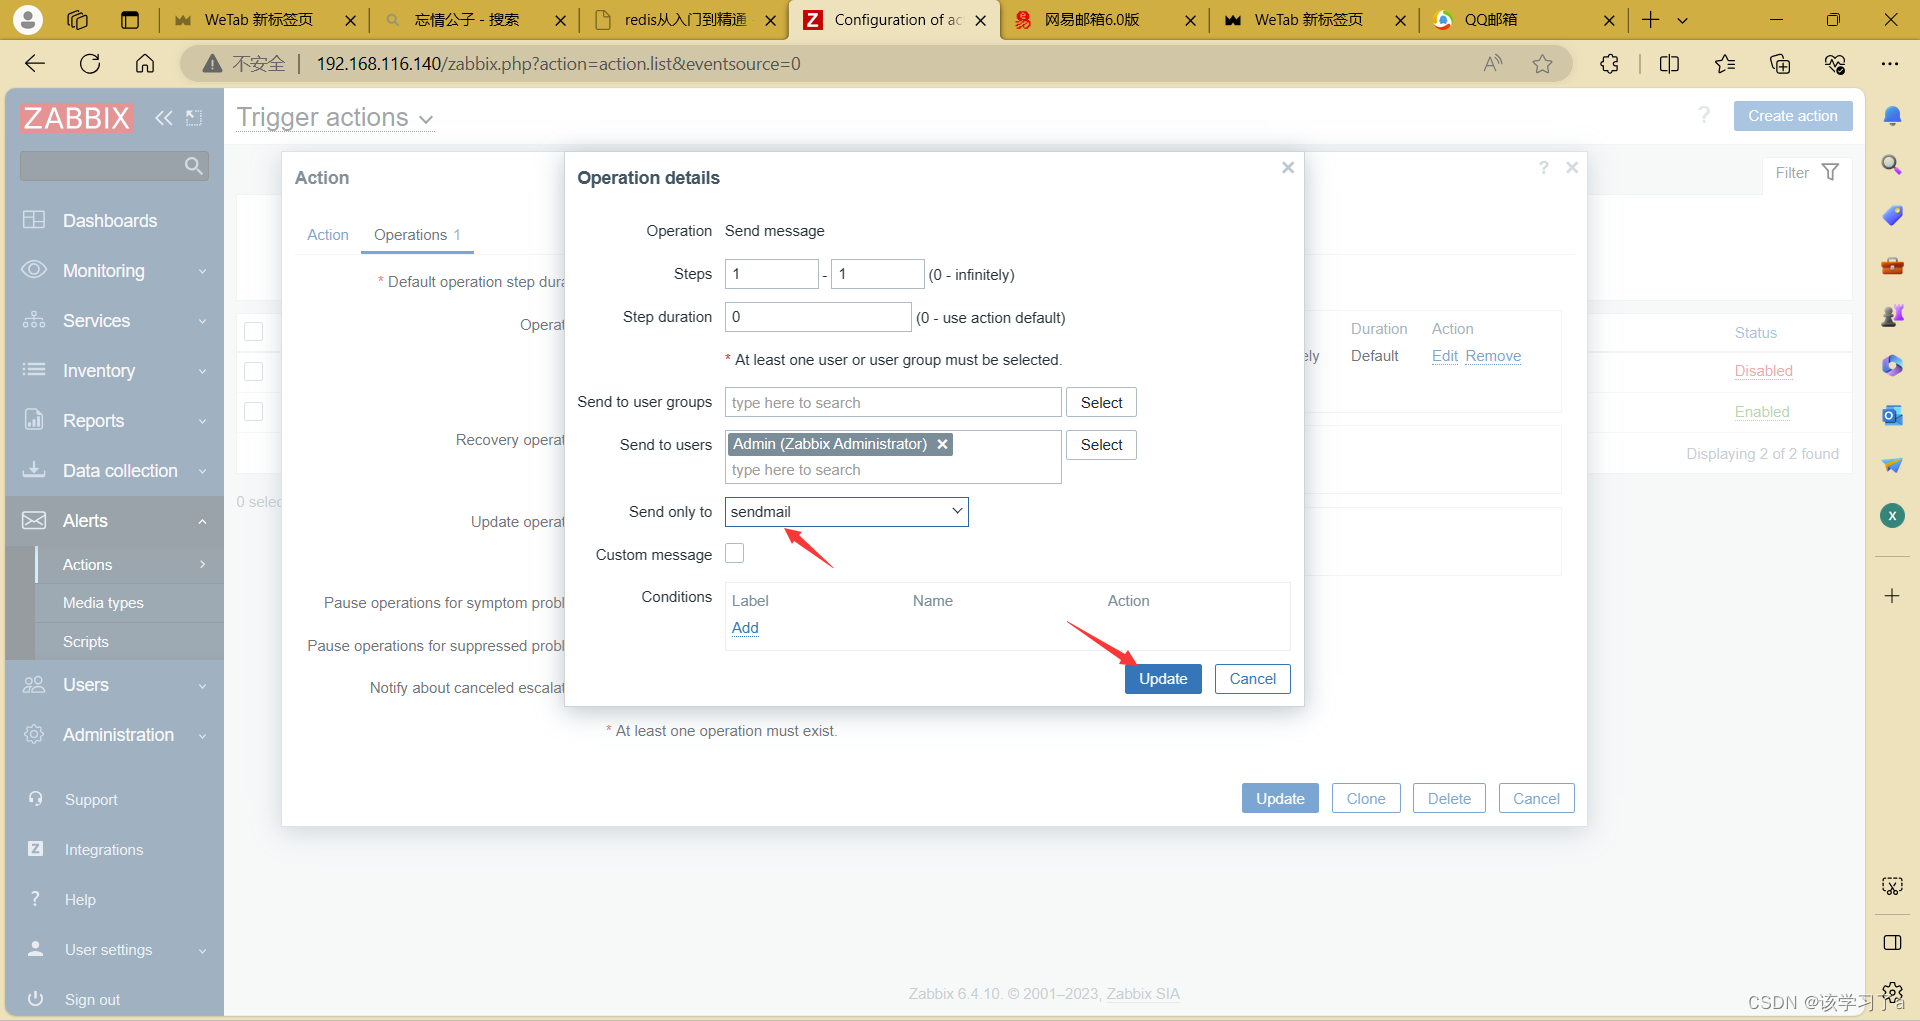Image resolution: width=1920 pixels, height=1021 pixels.
Task: Click the Action dialog help icon
Action: (1544, 168)
